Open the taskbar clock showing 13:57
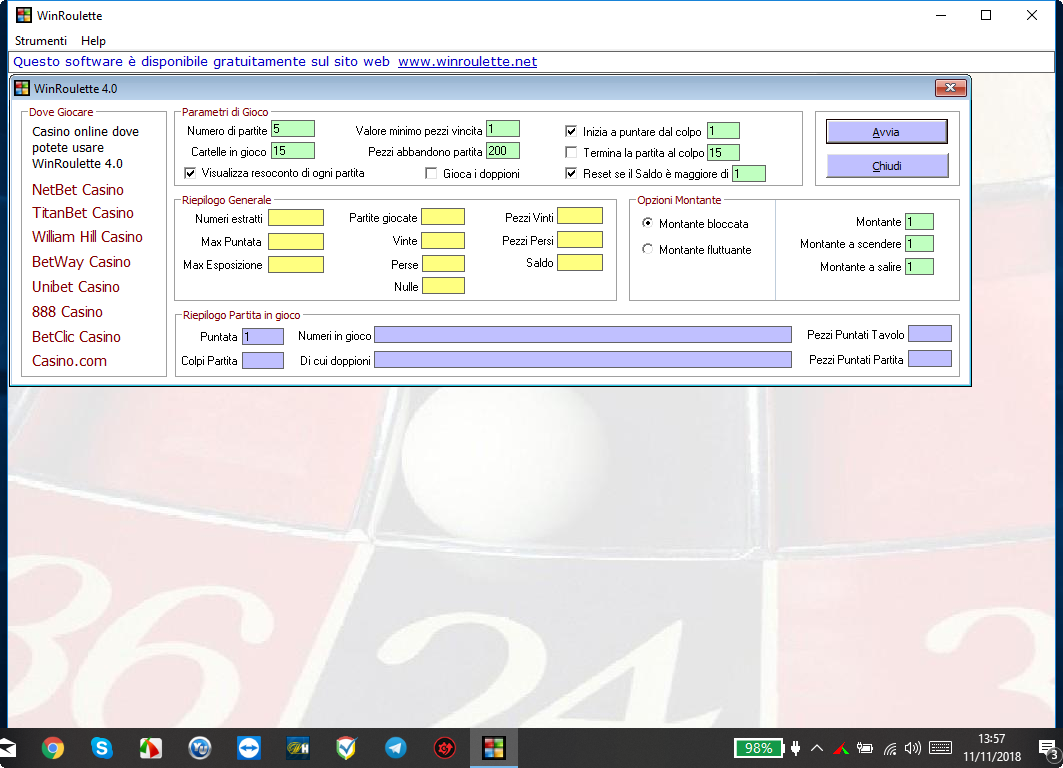This screenshot has width=1063, height=768. 992,748
